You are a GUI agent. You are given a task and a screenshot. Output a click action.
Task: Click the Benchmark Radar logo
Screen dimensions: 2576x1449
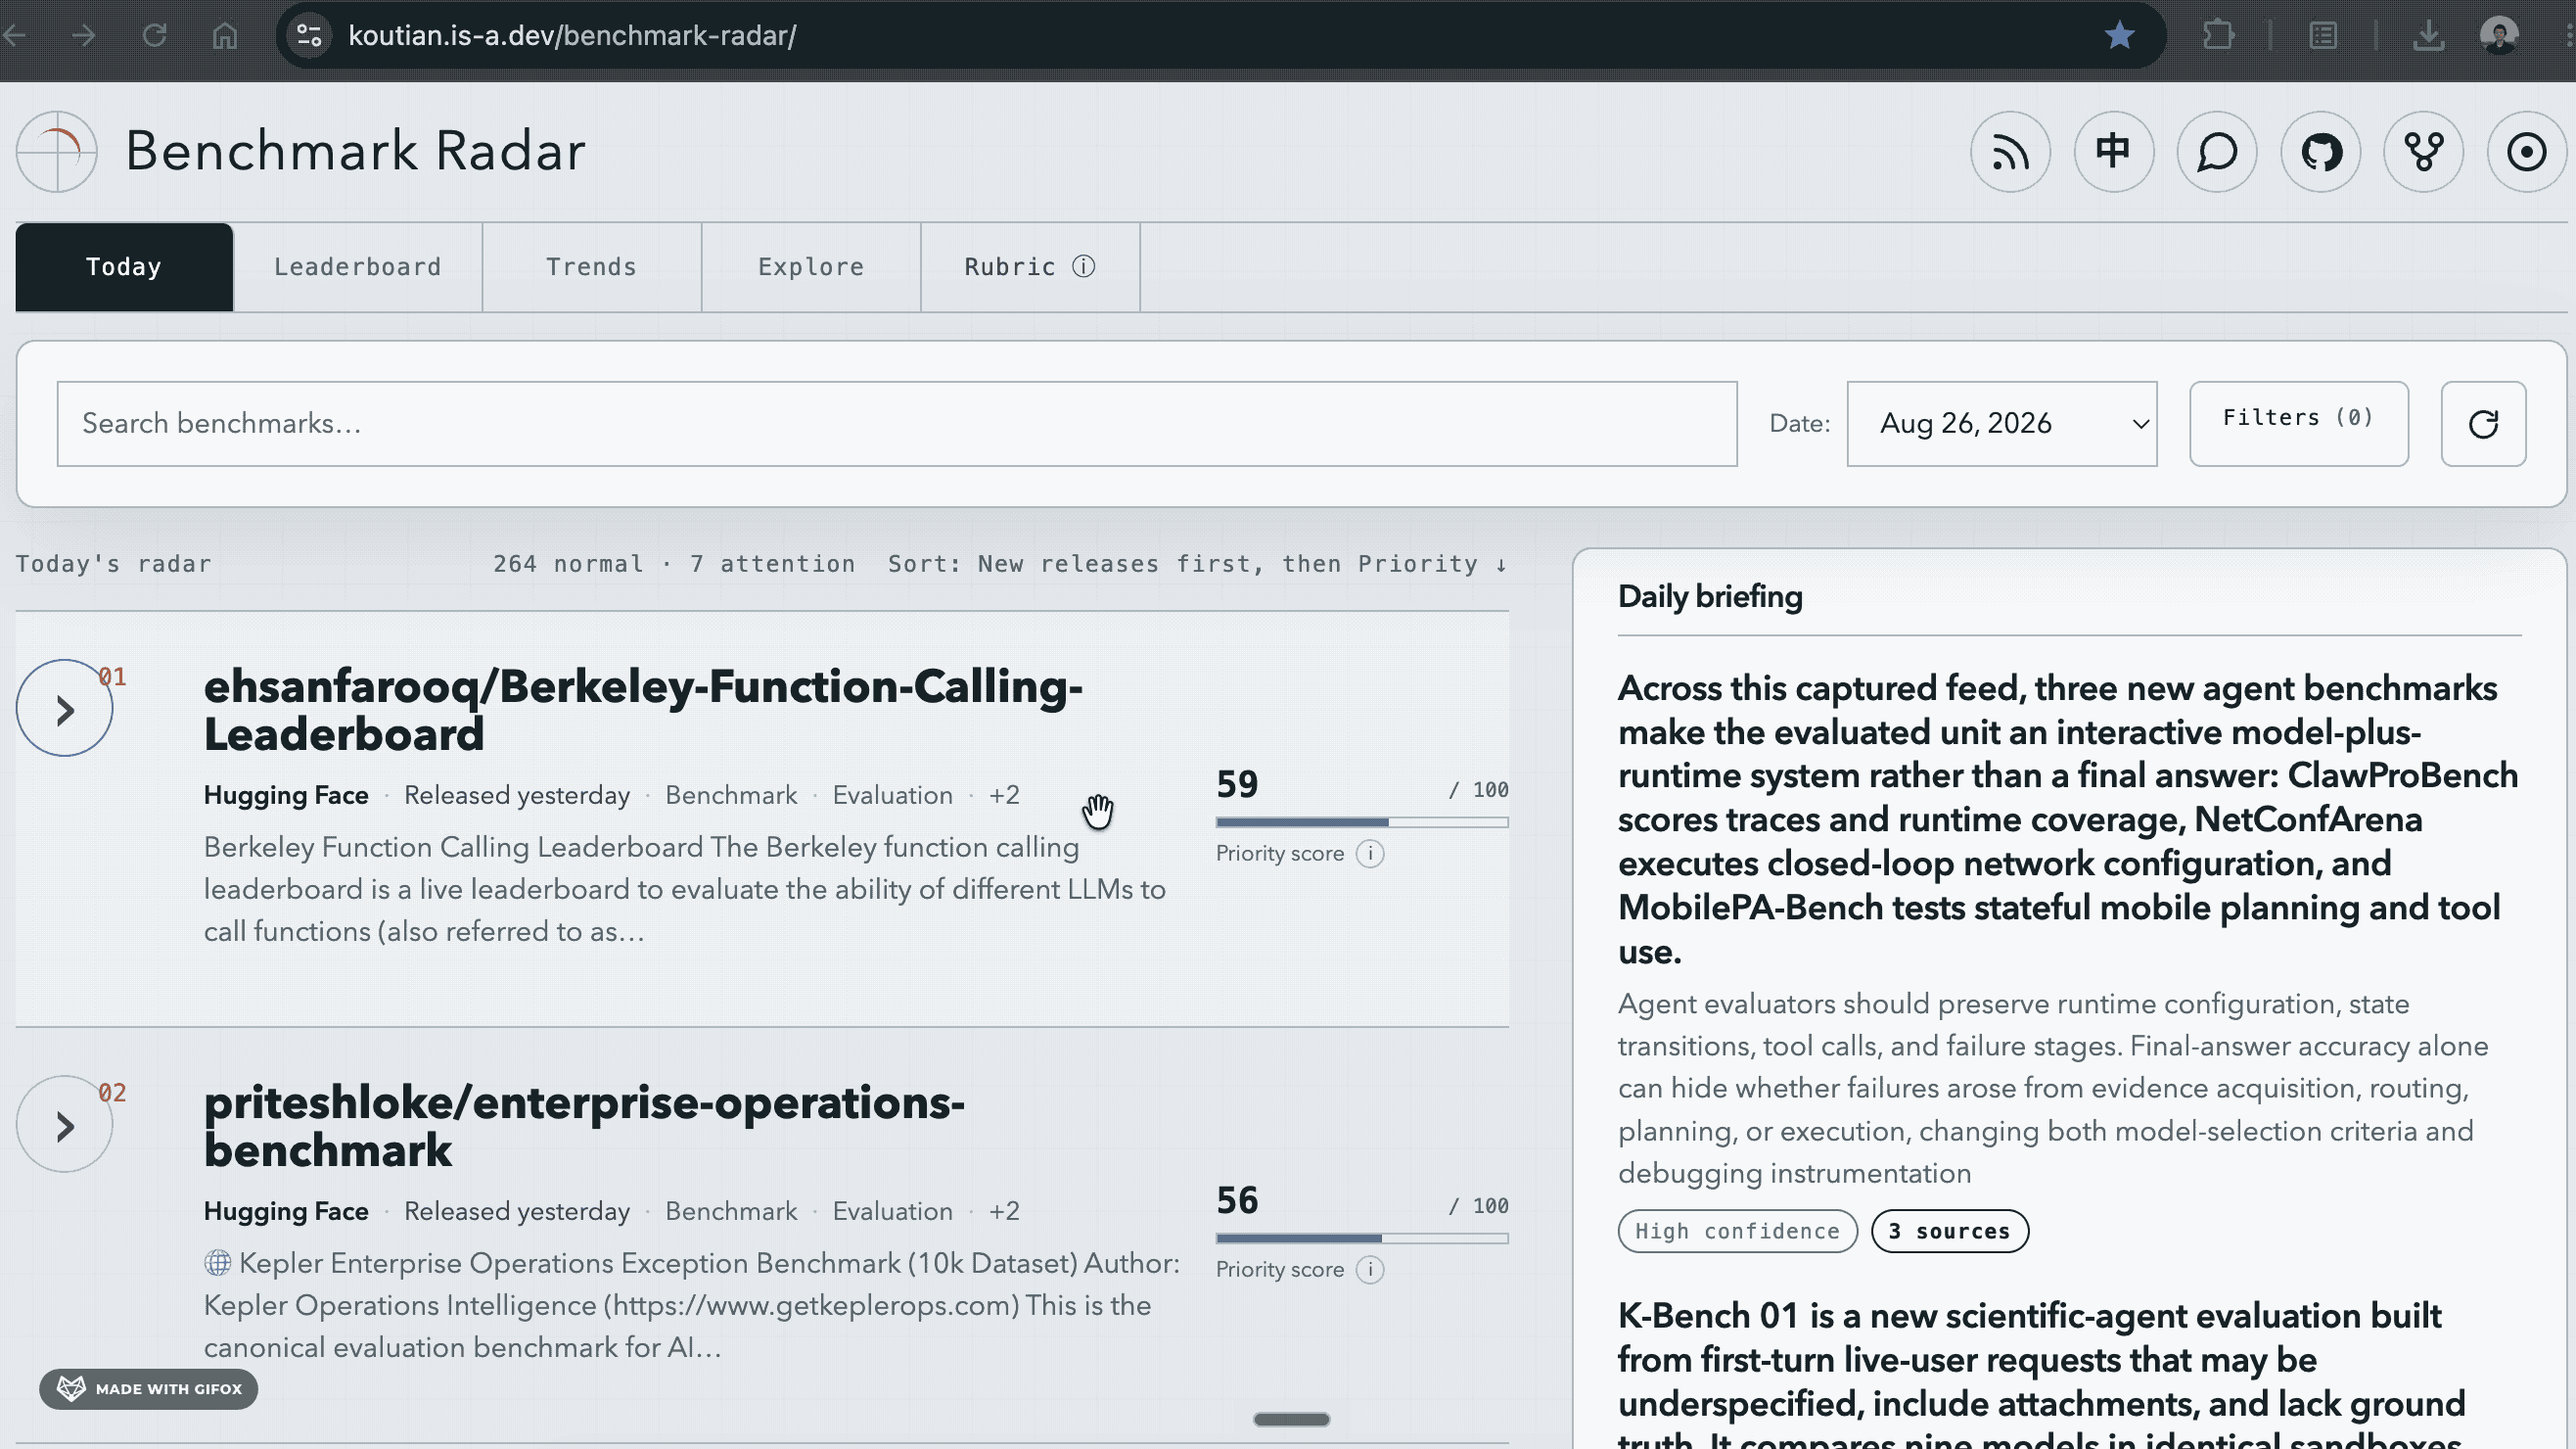click(57, 152)
